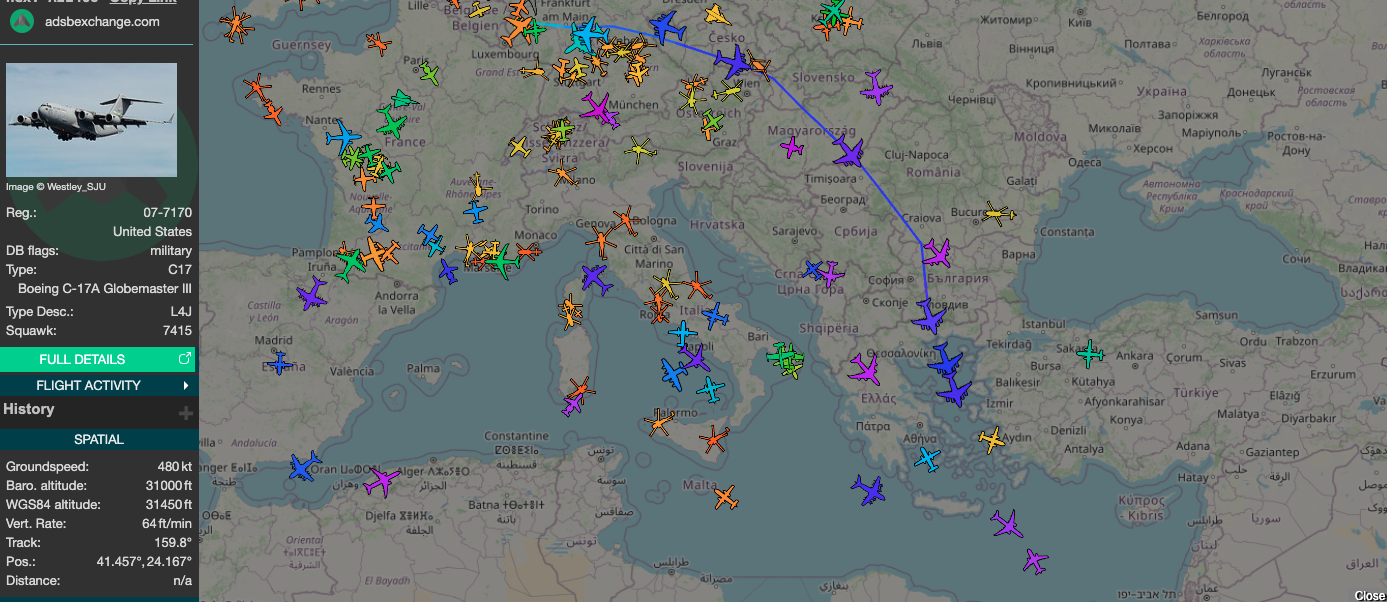This screenshot has width=1387, height=602.
Task: Click the yellow helicopter icon near Bucharest
Action: [998, 213]
